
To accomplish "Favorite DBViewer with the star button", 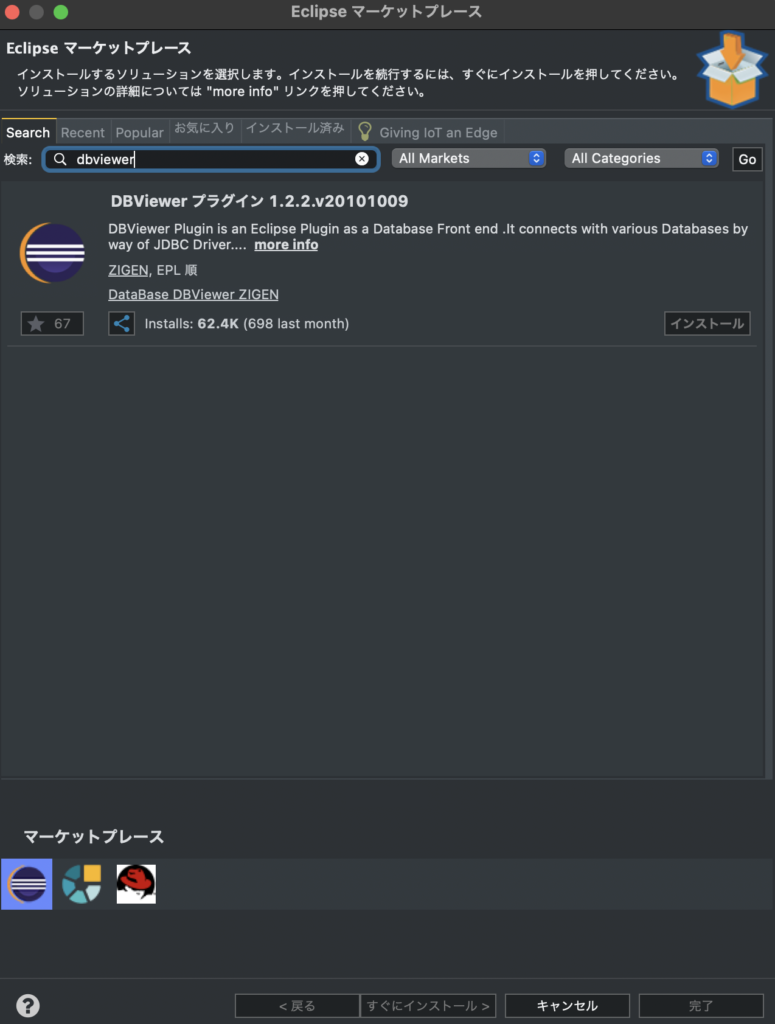I will [x=52, y=323].
